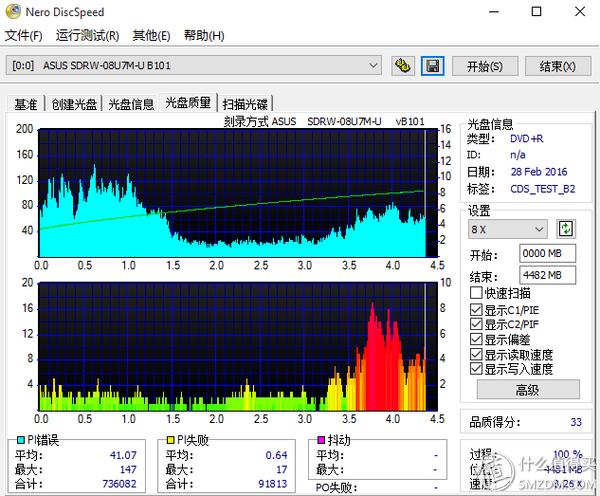Maximize the Nero DiscSpeed window
The height and width of the screenshot is (496, 600).
click(x=536, y=11)
